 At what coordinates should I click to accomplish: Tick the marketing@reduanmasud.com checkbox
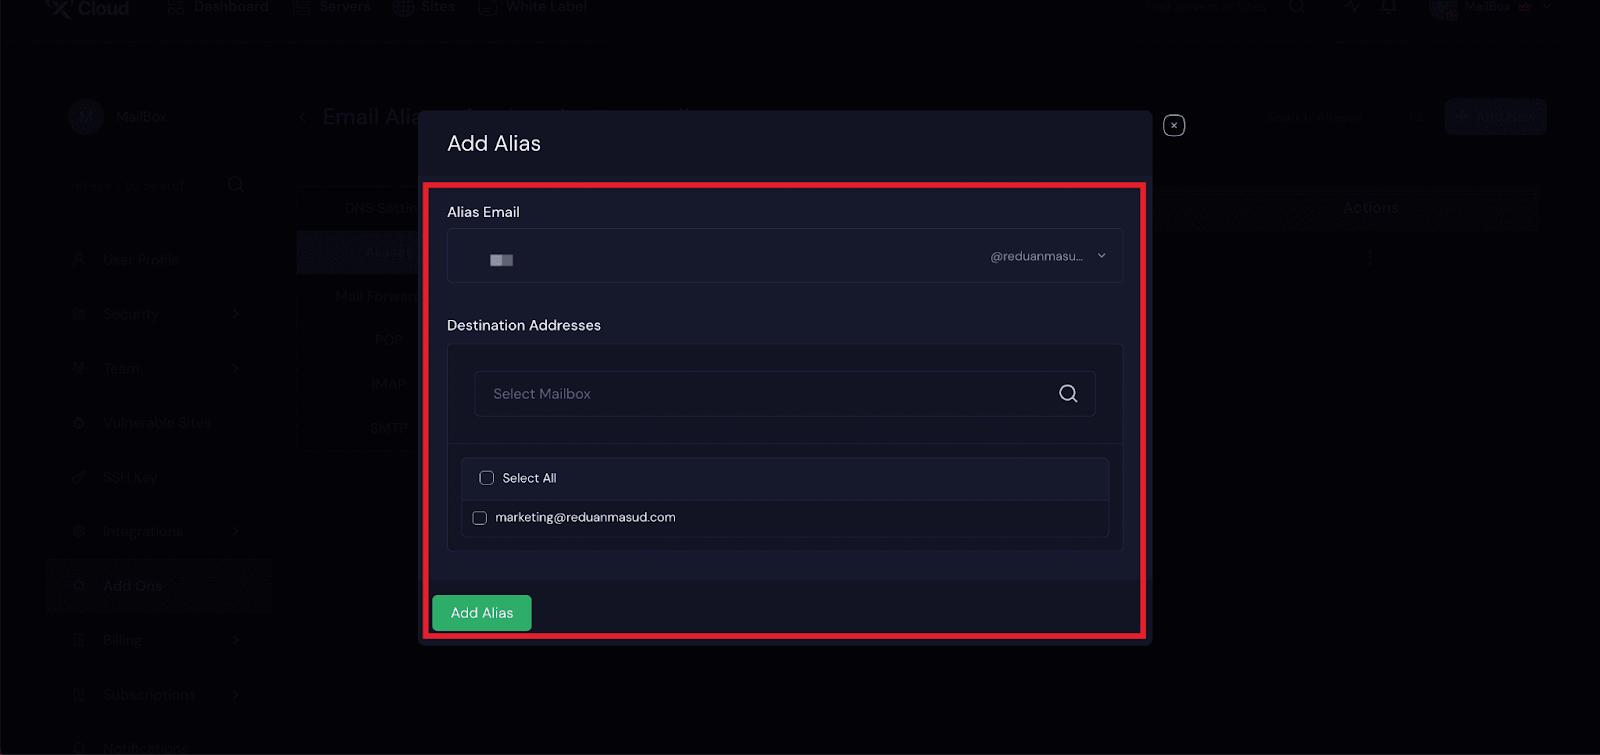(x=480, y=518)
